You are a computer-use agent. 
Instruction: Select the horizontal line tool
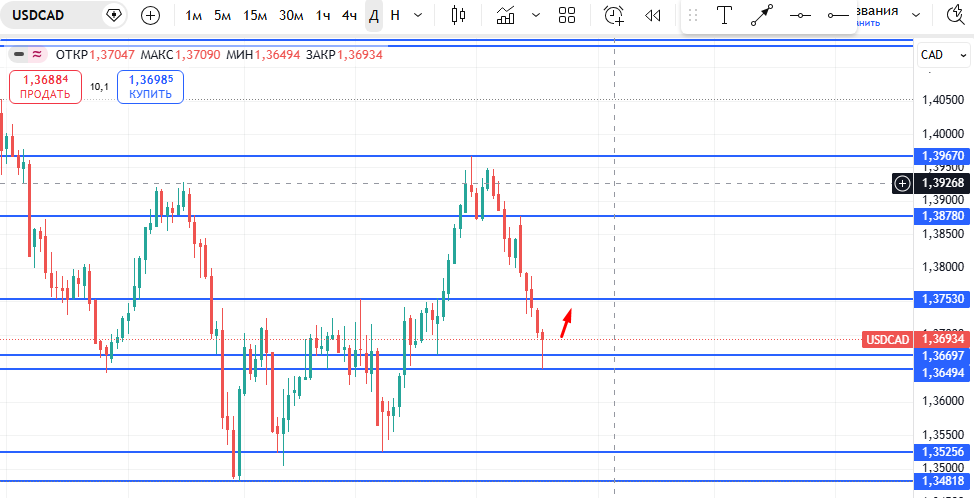(801, 16)
